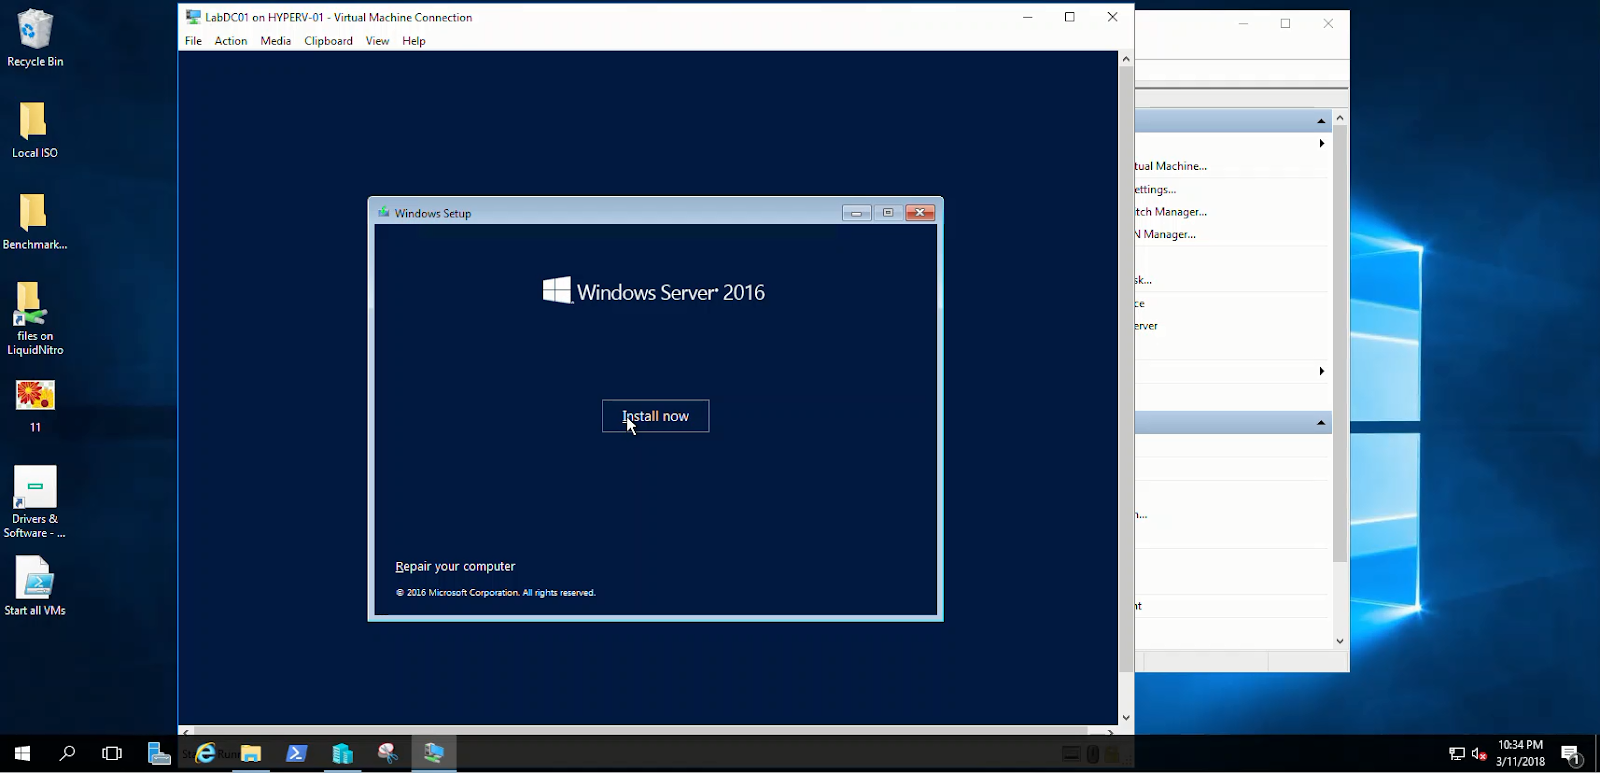Open taskbar search magnifier
1600x773 pixels.
[67, 753]
